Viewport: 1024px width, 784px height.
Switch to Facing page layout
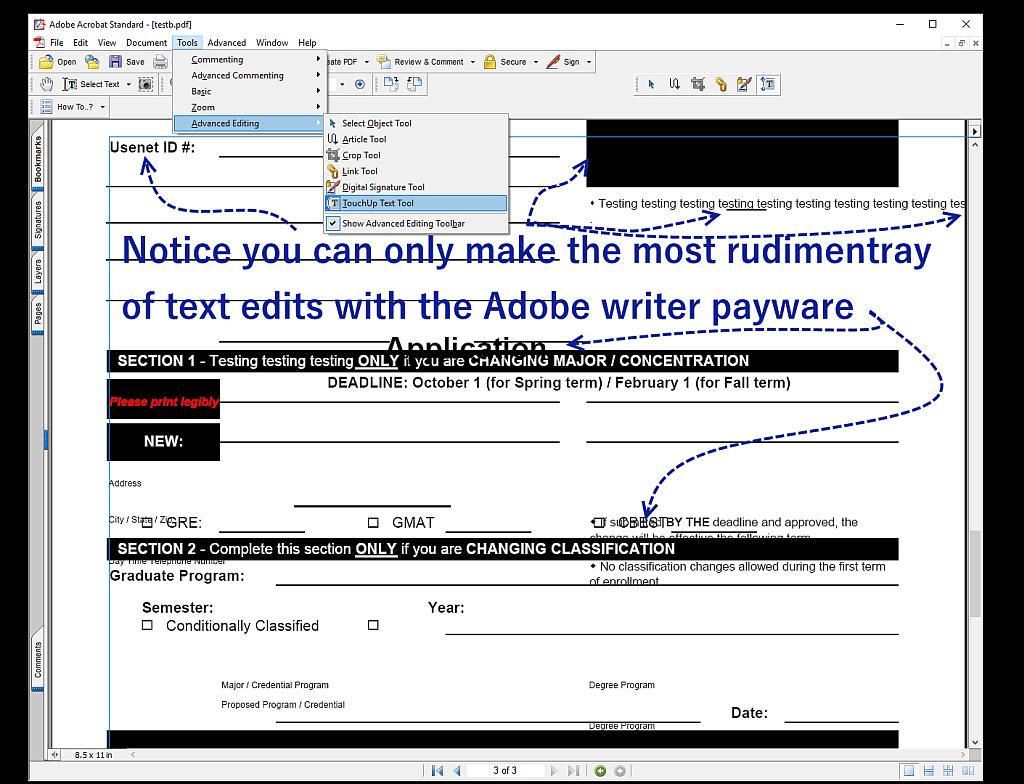pos(968,771)
